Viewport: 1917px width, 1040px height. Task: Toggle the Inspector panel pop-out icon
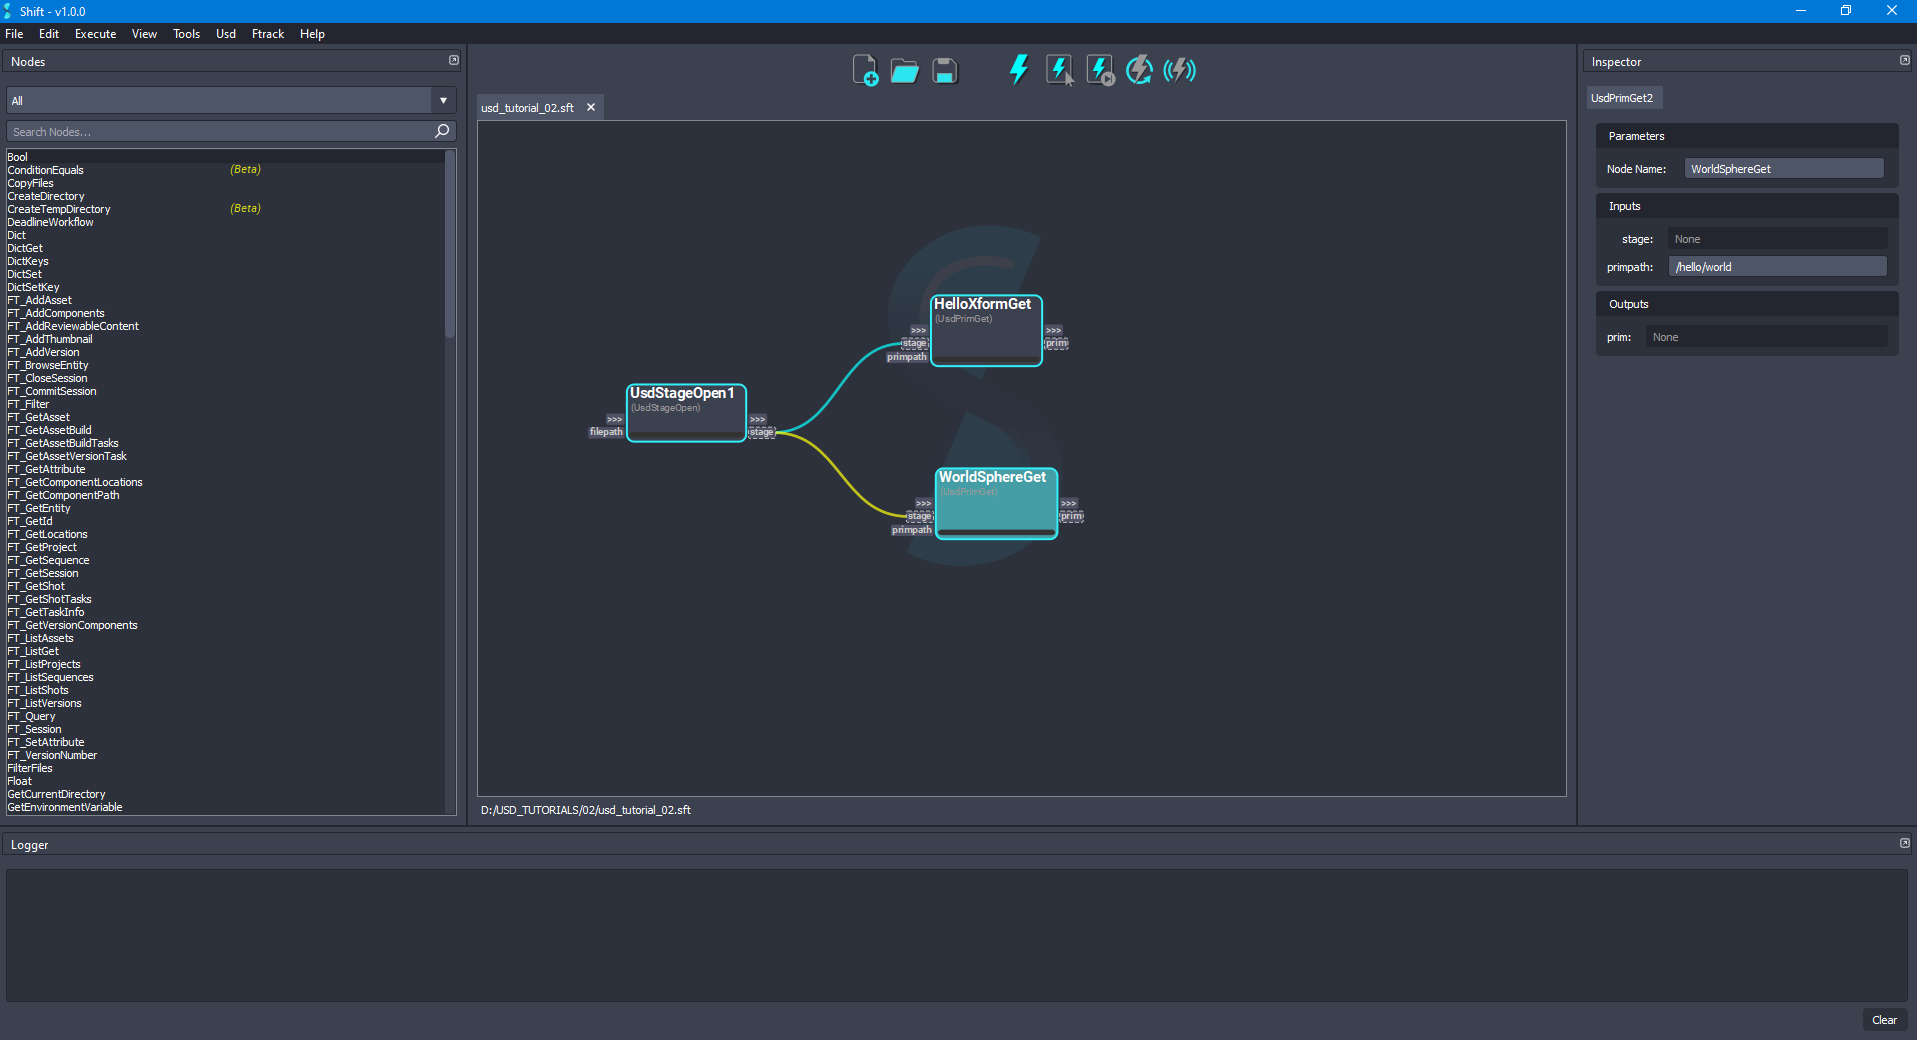1903,60
